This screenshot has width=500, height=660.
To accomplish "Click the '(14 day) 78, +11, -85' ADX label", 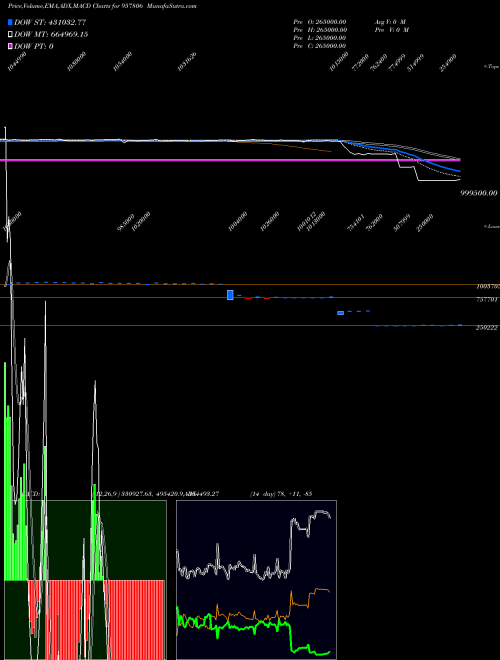I will [280, 494].
